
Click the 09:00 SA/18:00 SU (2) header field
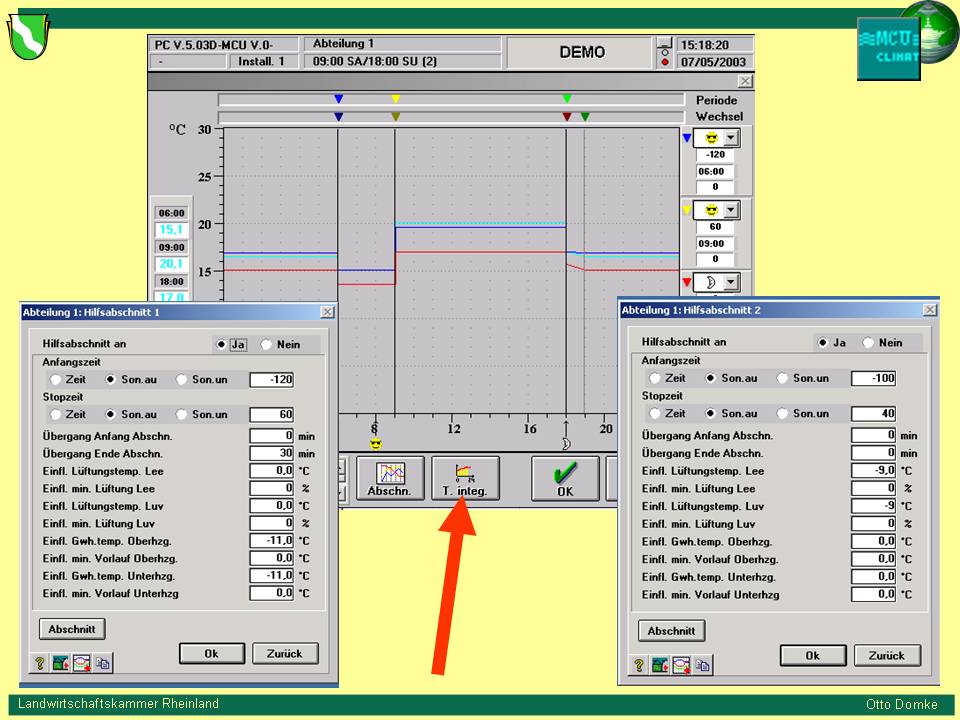tap(402, 61)
